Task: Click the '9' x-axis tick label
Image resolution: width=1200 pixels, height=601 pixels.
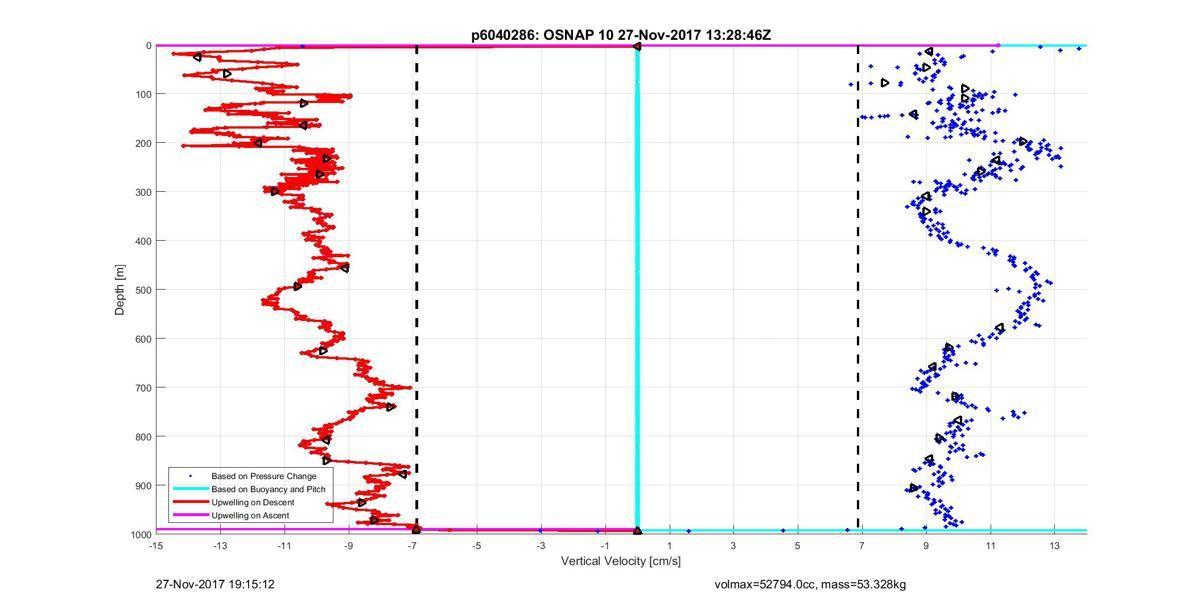Action: (x=926, y=546)
